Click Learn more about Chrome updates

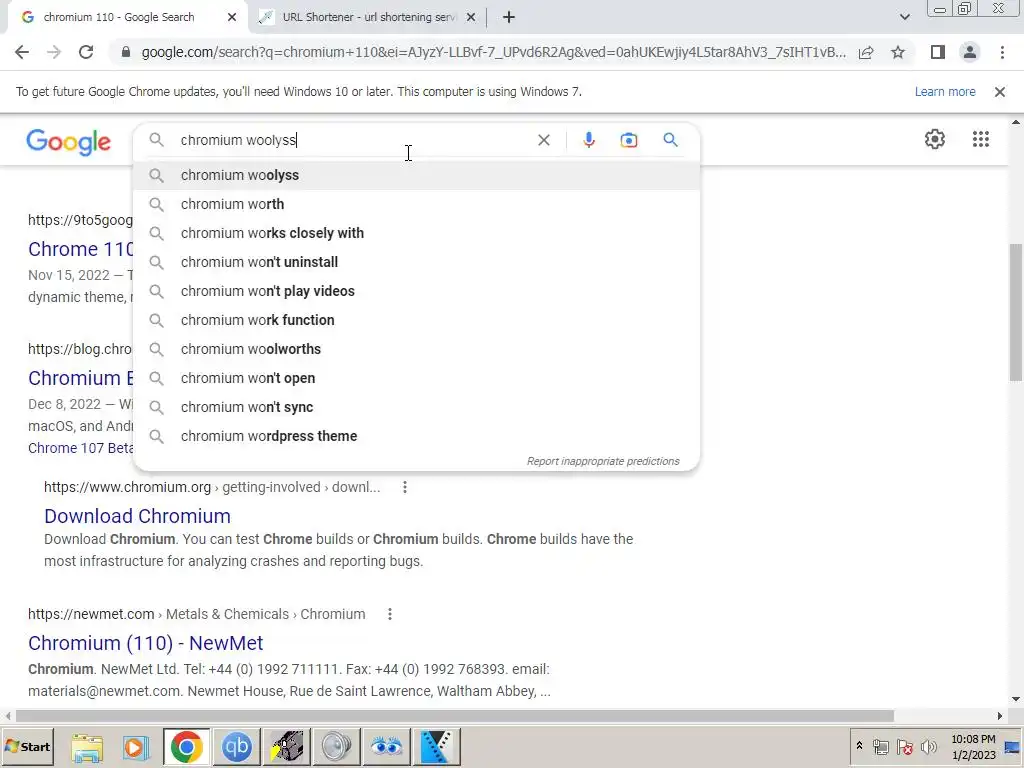tap(944, 92)
